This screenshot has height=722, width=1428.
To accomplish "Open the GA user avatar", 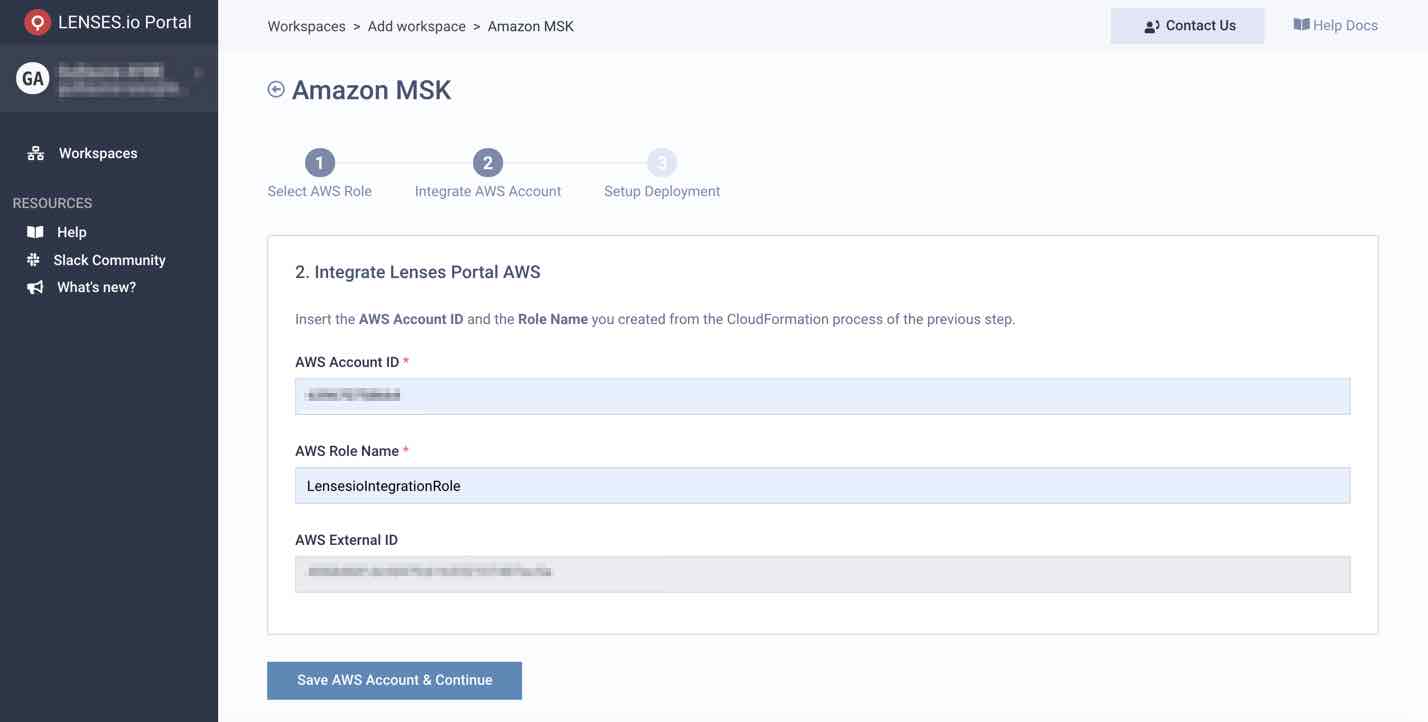I will pyautogui.click(x=33, y=78).
